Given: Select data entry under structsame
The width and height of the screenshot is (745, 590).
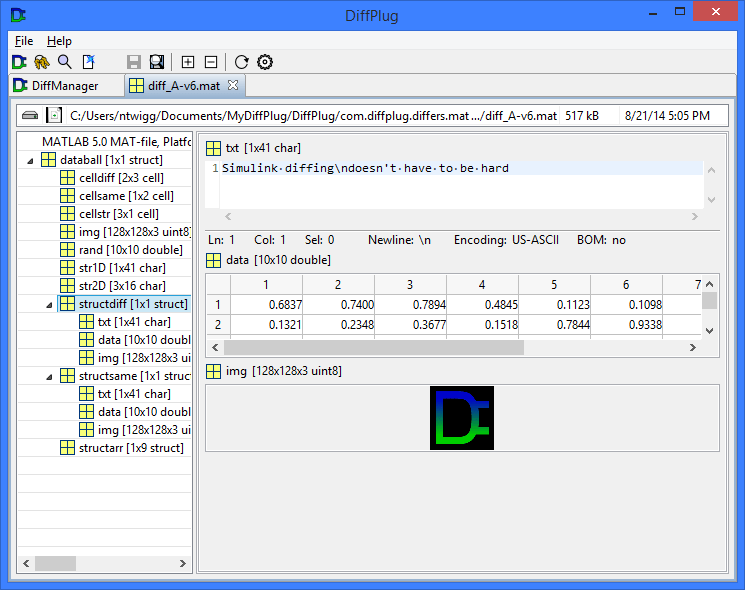Looking at the screenshot, I should pyautogui.click(x=144, y=412).
